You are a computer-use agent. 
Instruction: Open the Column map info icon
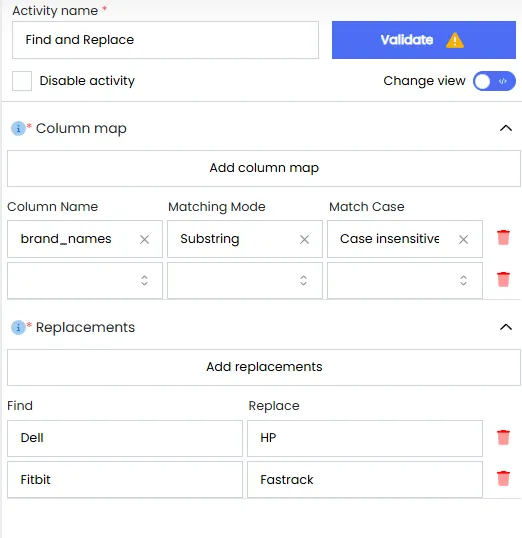click(x=18, y=129)
